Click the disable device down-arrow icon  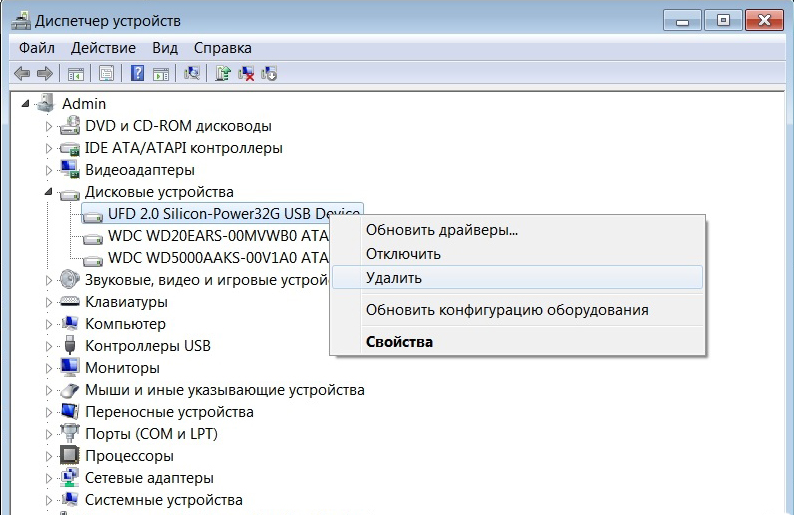(269, 74)
